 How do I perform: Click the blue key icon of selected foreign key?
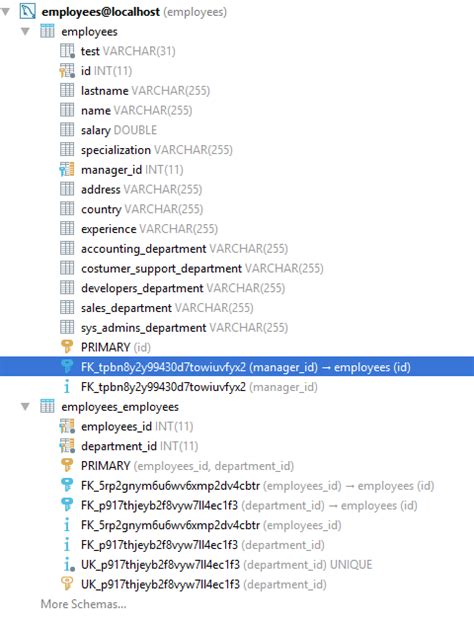point(67,367)
